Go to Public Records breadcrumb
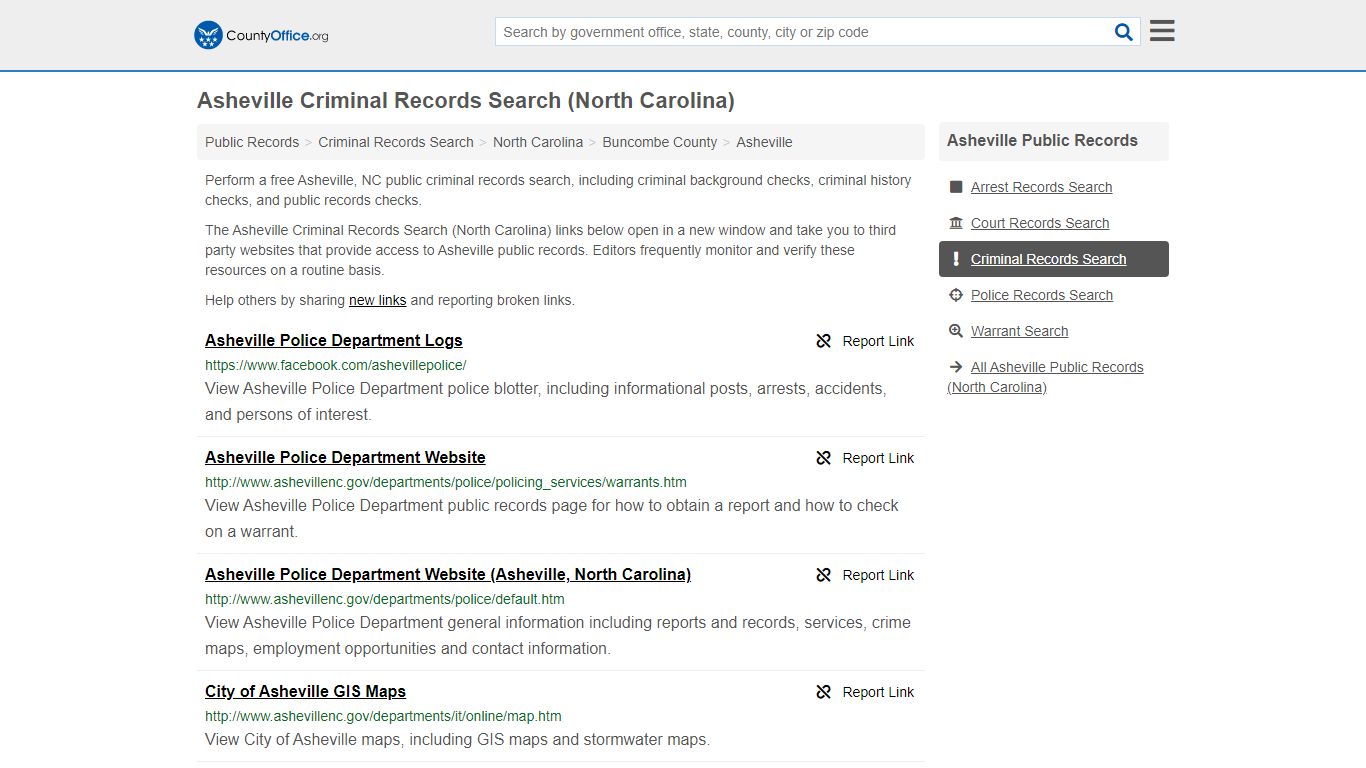 point(252,142)
